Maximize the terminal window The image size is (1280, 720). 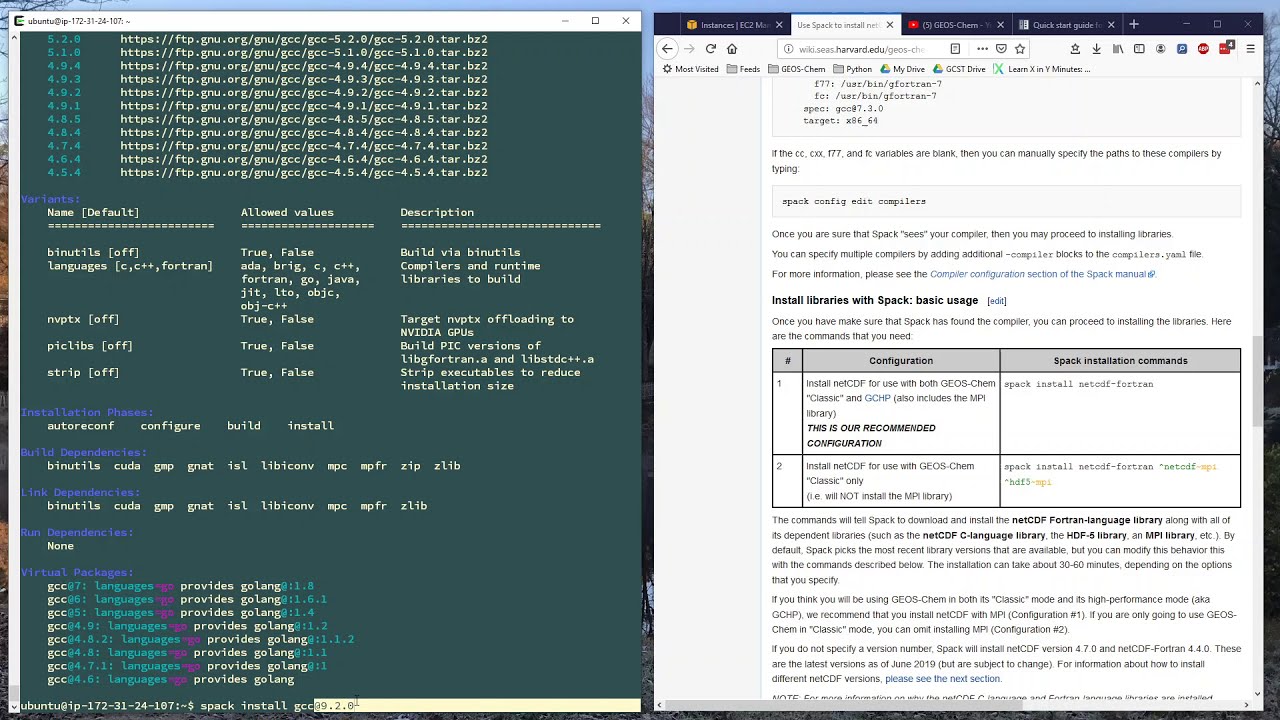pos(595,20)
